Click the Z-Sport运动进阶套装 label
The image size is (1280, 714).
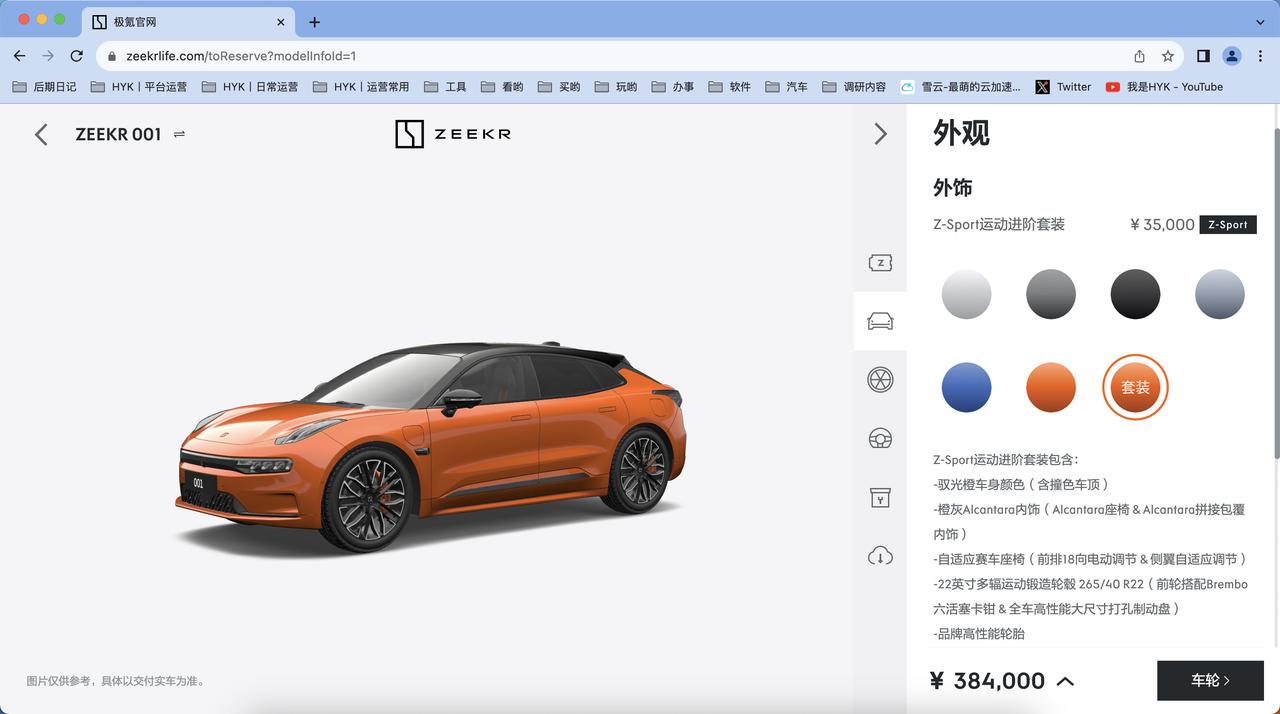[999, 224]
